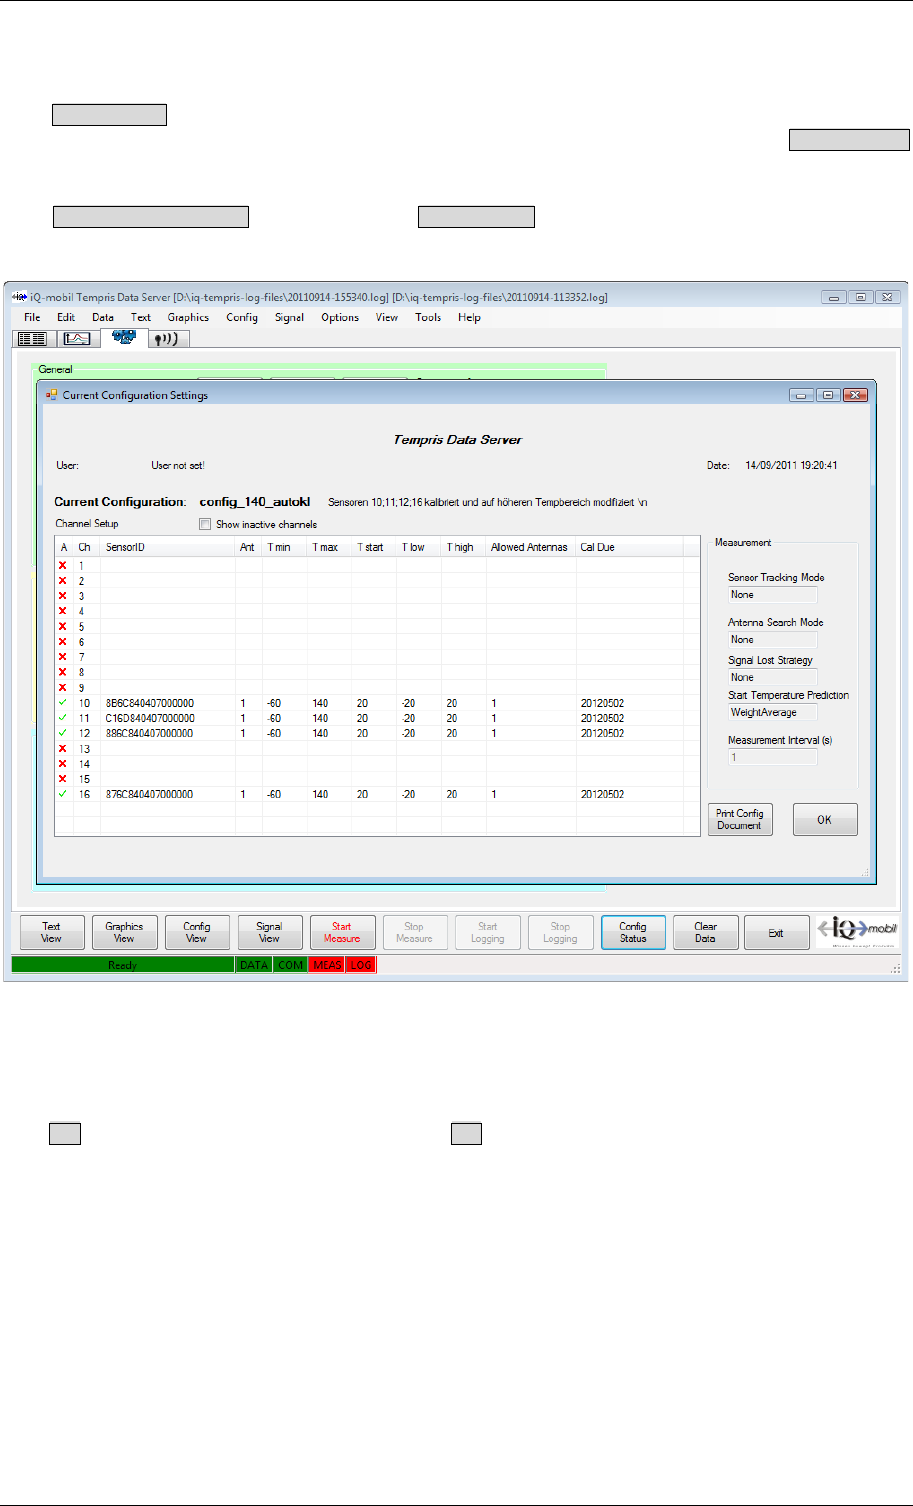913x1506 pixels.
Task: Click green check status of channel 12
Action: (x=63, y=733)
